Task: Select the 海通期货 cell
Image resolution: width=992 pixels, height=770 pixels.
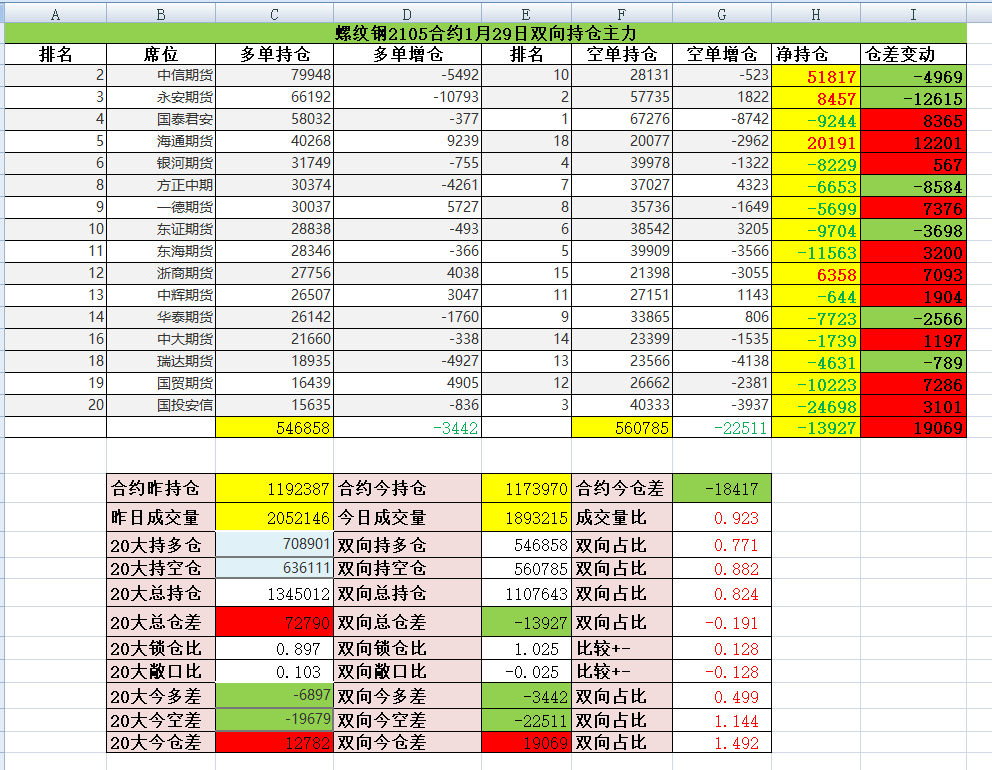Action: [x=161, y=141]
